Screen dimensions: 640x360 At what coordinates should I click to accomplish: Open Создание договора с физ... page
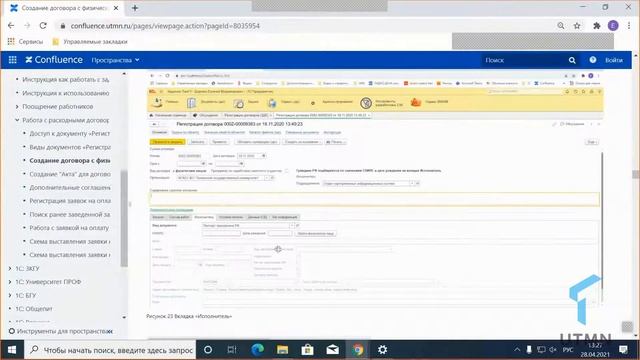(x=70, y=160)
